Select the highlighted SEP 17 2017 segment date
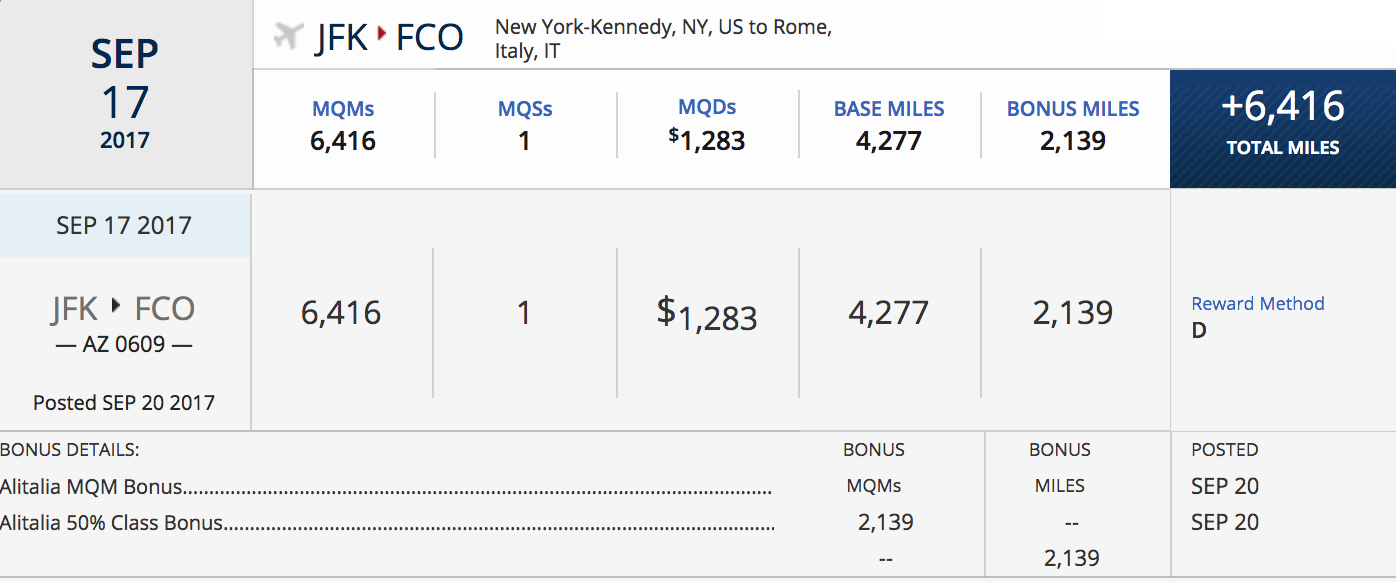The width and height of the screenshot is (1396, 582). pos(124,226)
